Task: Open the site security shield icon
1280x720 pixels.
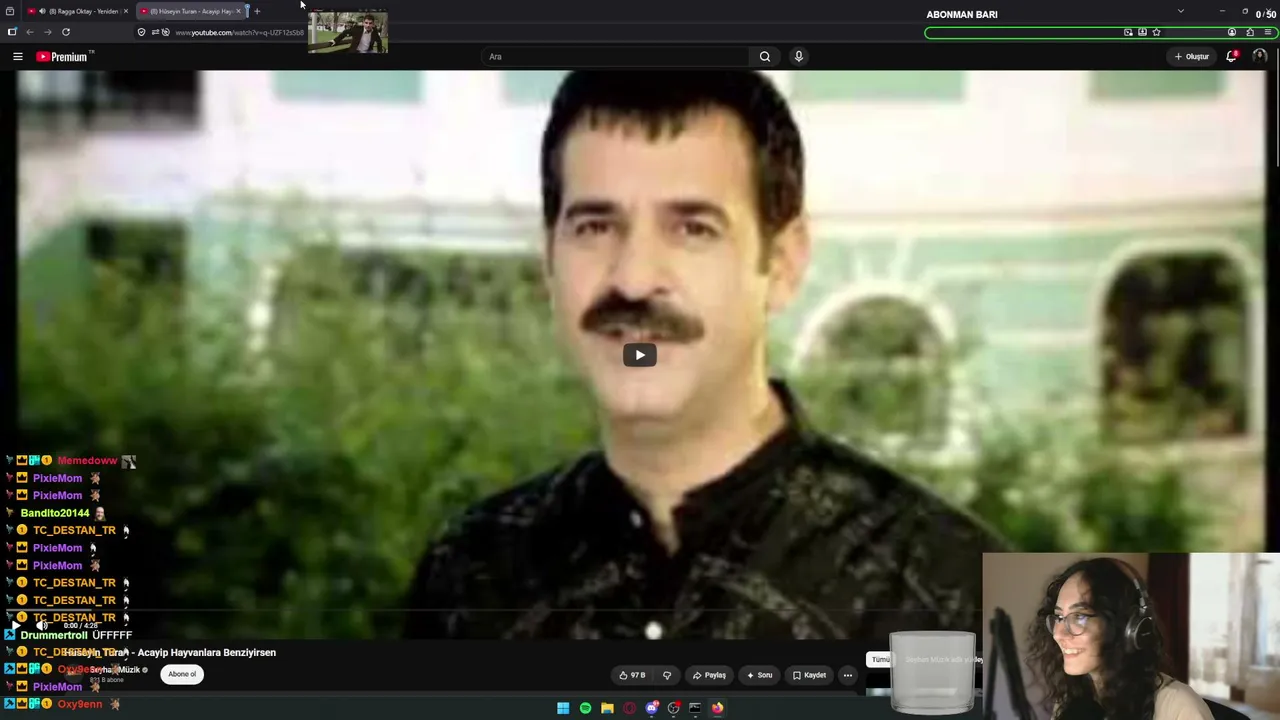Action: [141, 32]
